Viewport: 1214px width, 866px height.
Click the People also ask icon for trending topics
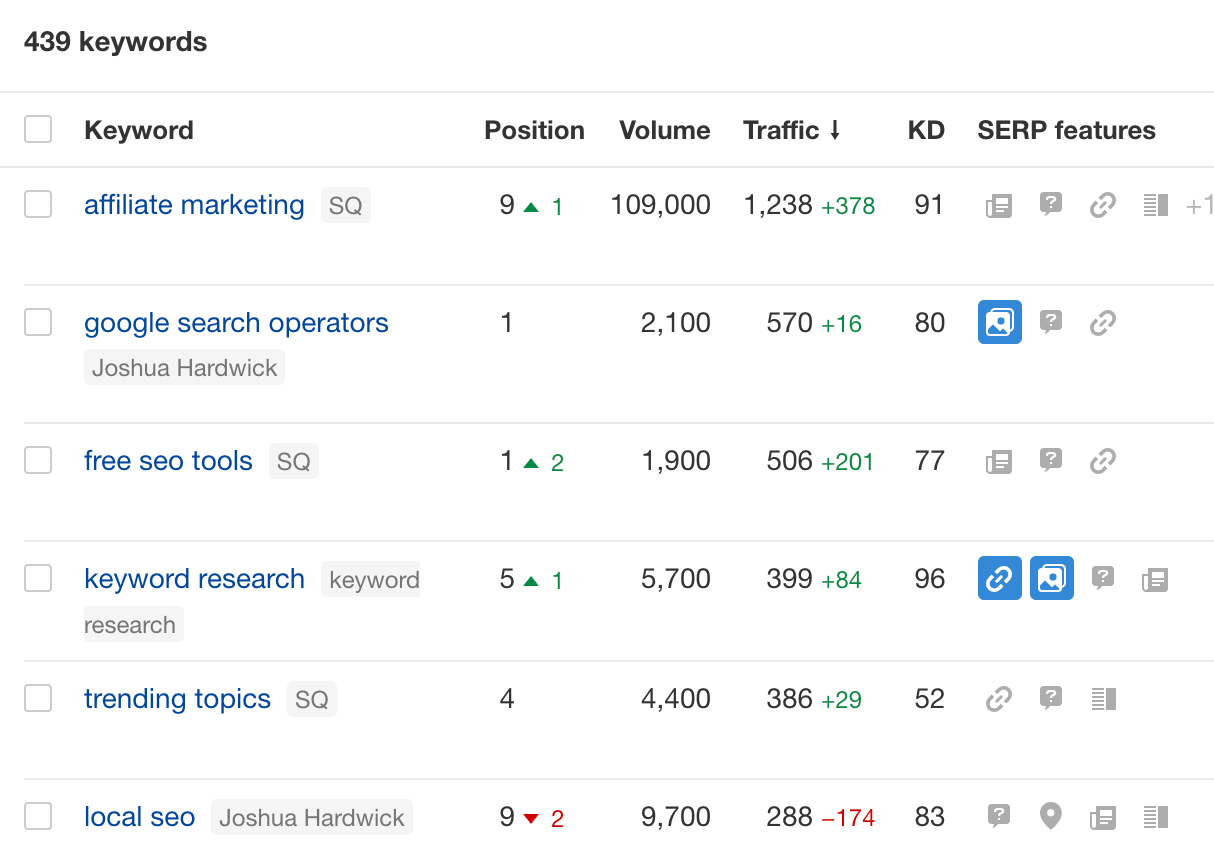[x=1051, y=698]
